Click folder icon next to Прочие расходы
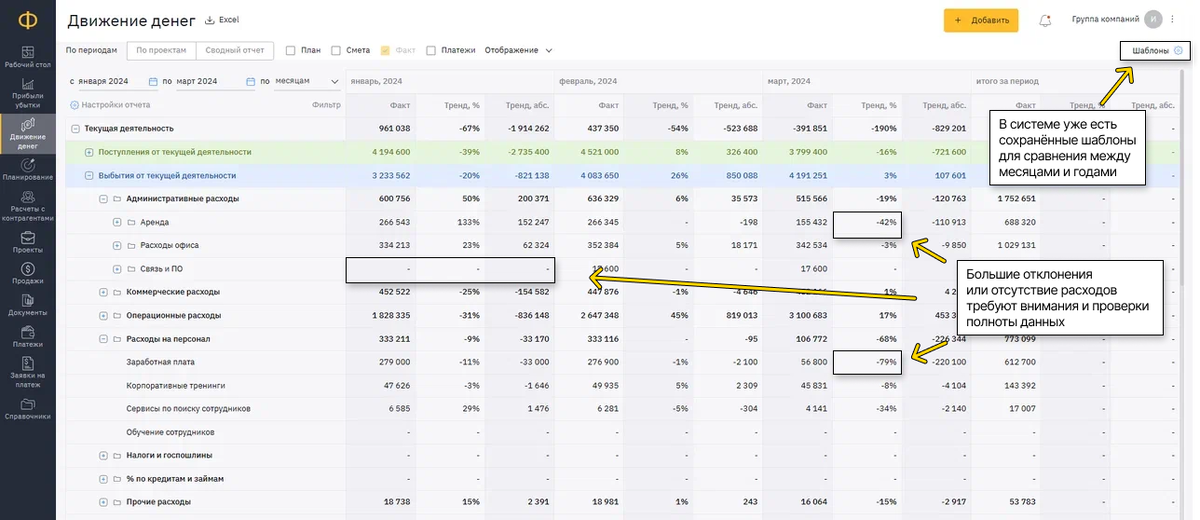 [x=117, y=502]
